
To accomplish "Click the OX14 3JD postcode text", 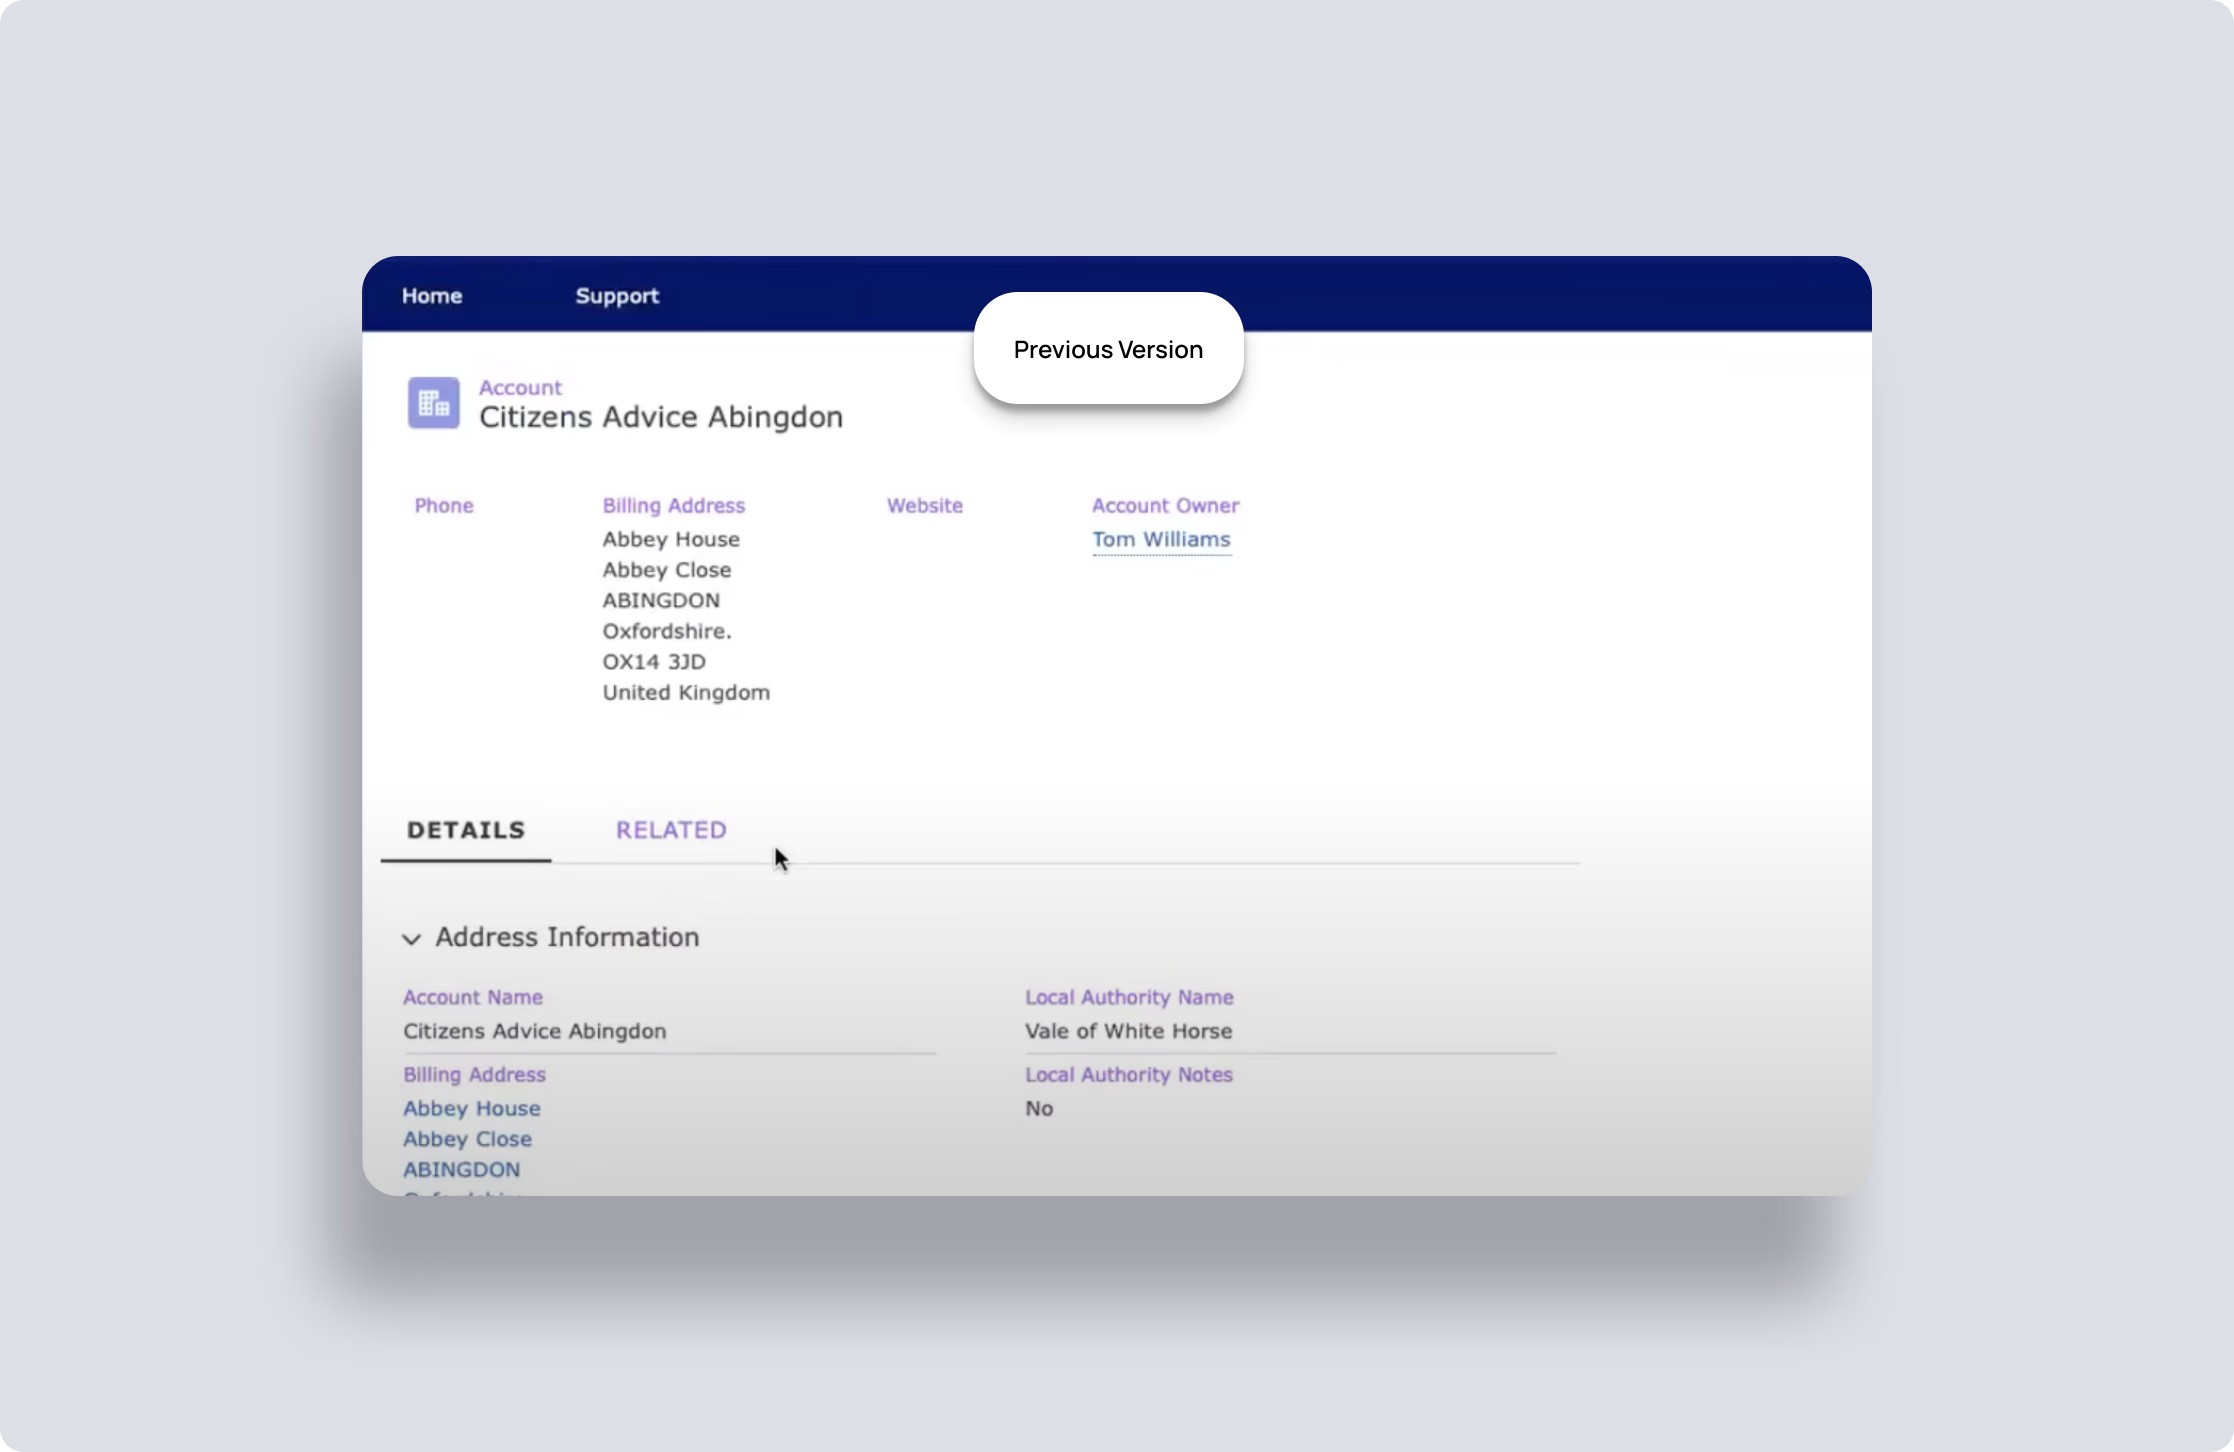I will click(x=654, y=662).
